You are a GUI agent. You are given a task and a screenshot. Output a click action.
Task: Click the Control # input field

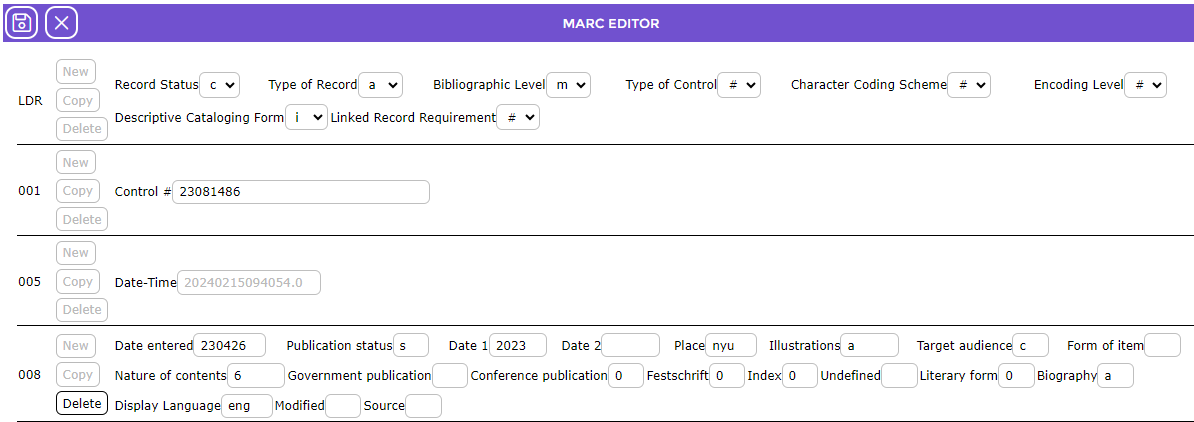click(x=301, y=192)
